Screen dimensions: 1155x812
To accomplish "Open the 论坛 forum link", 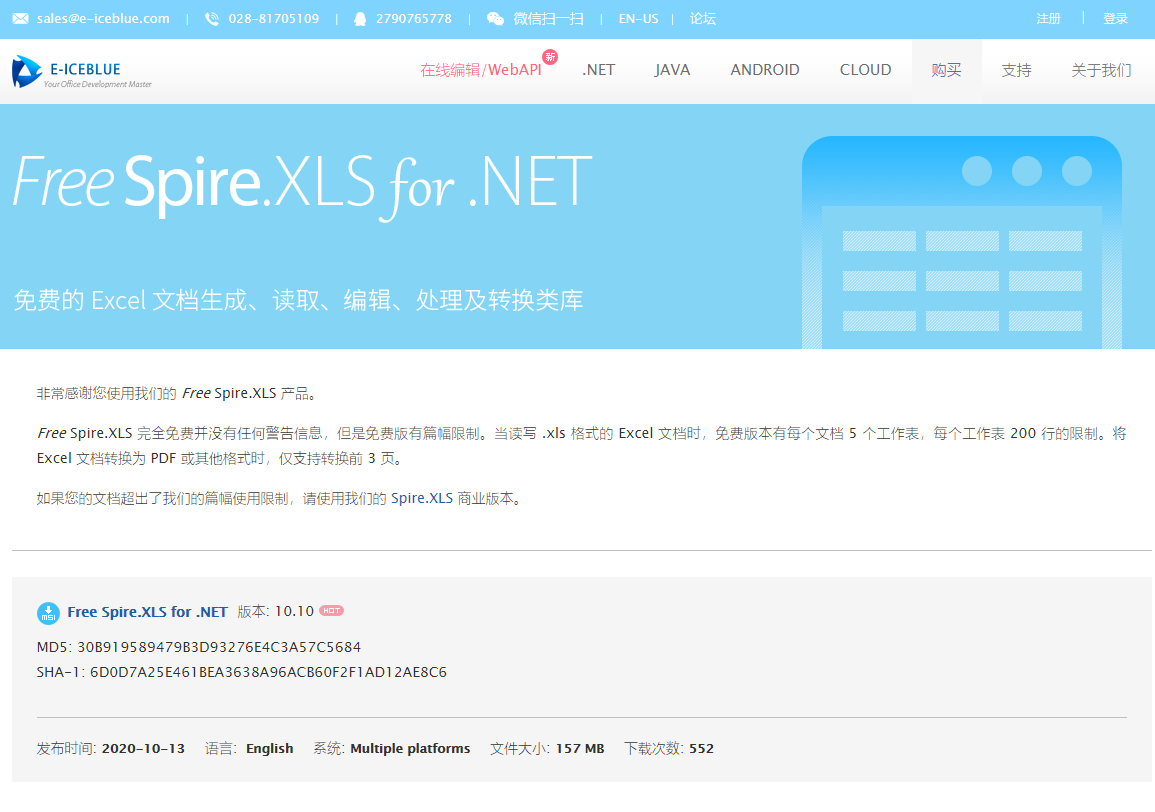I will pyautogui.click(x=702, y=18).
